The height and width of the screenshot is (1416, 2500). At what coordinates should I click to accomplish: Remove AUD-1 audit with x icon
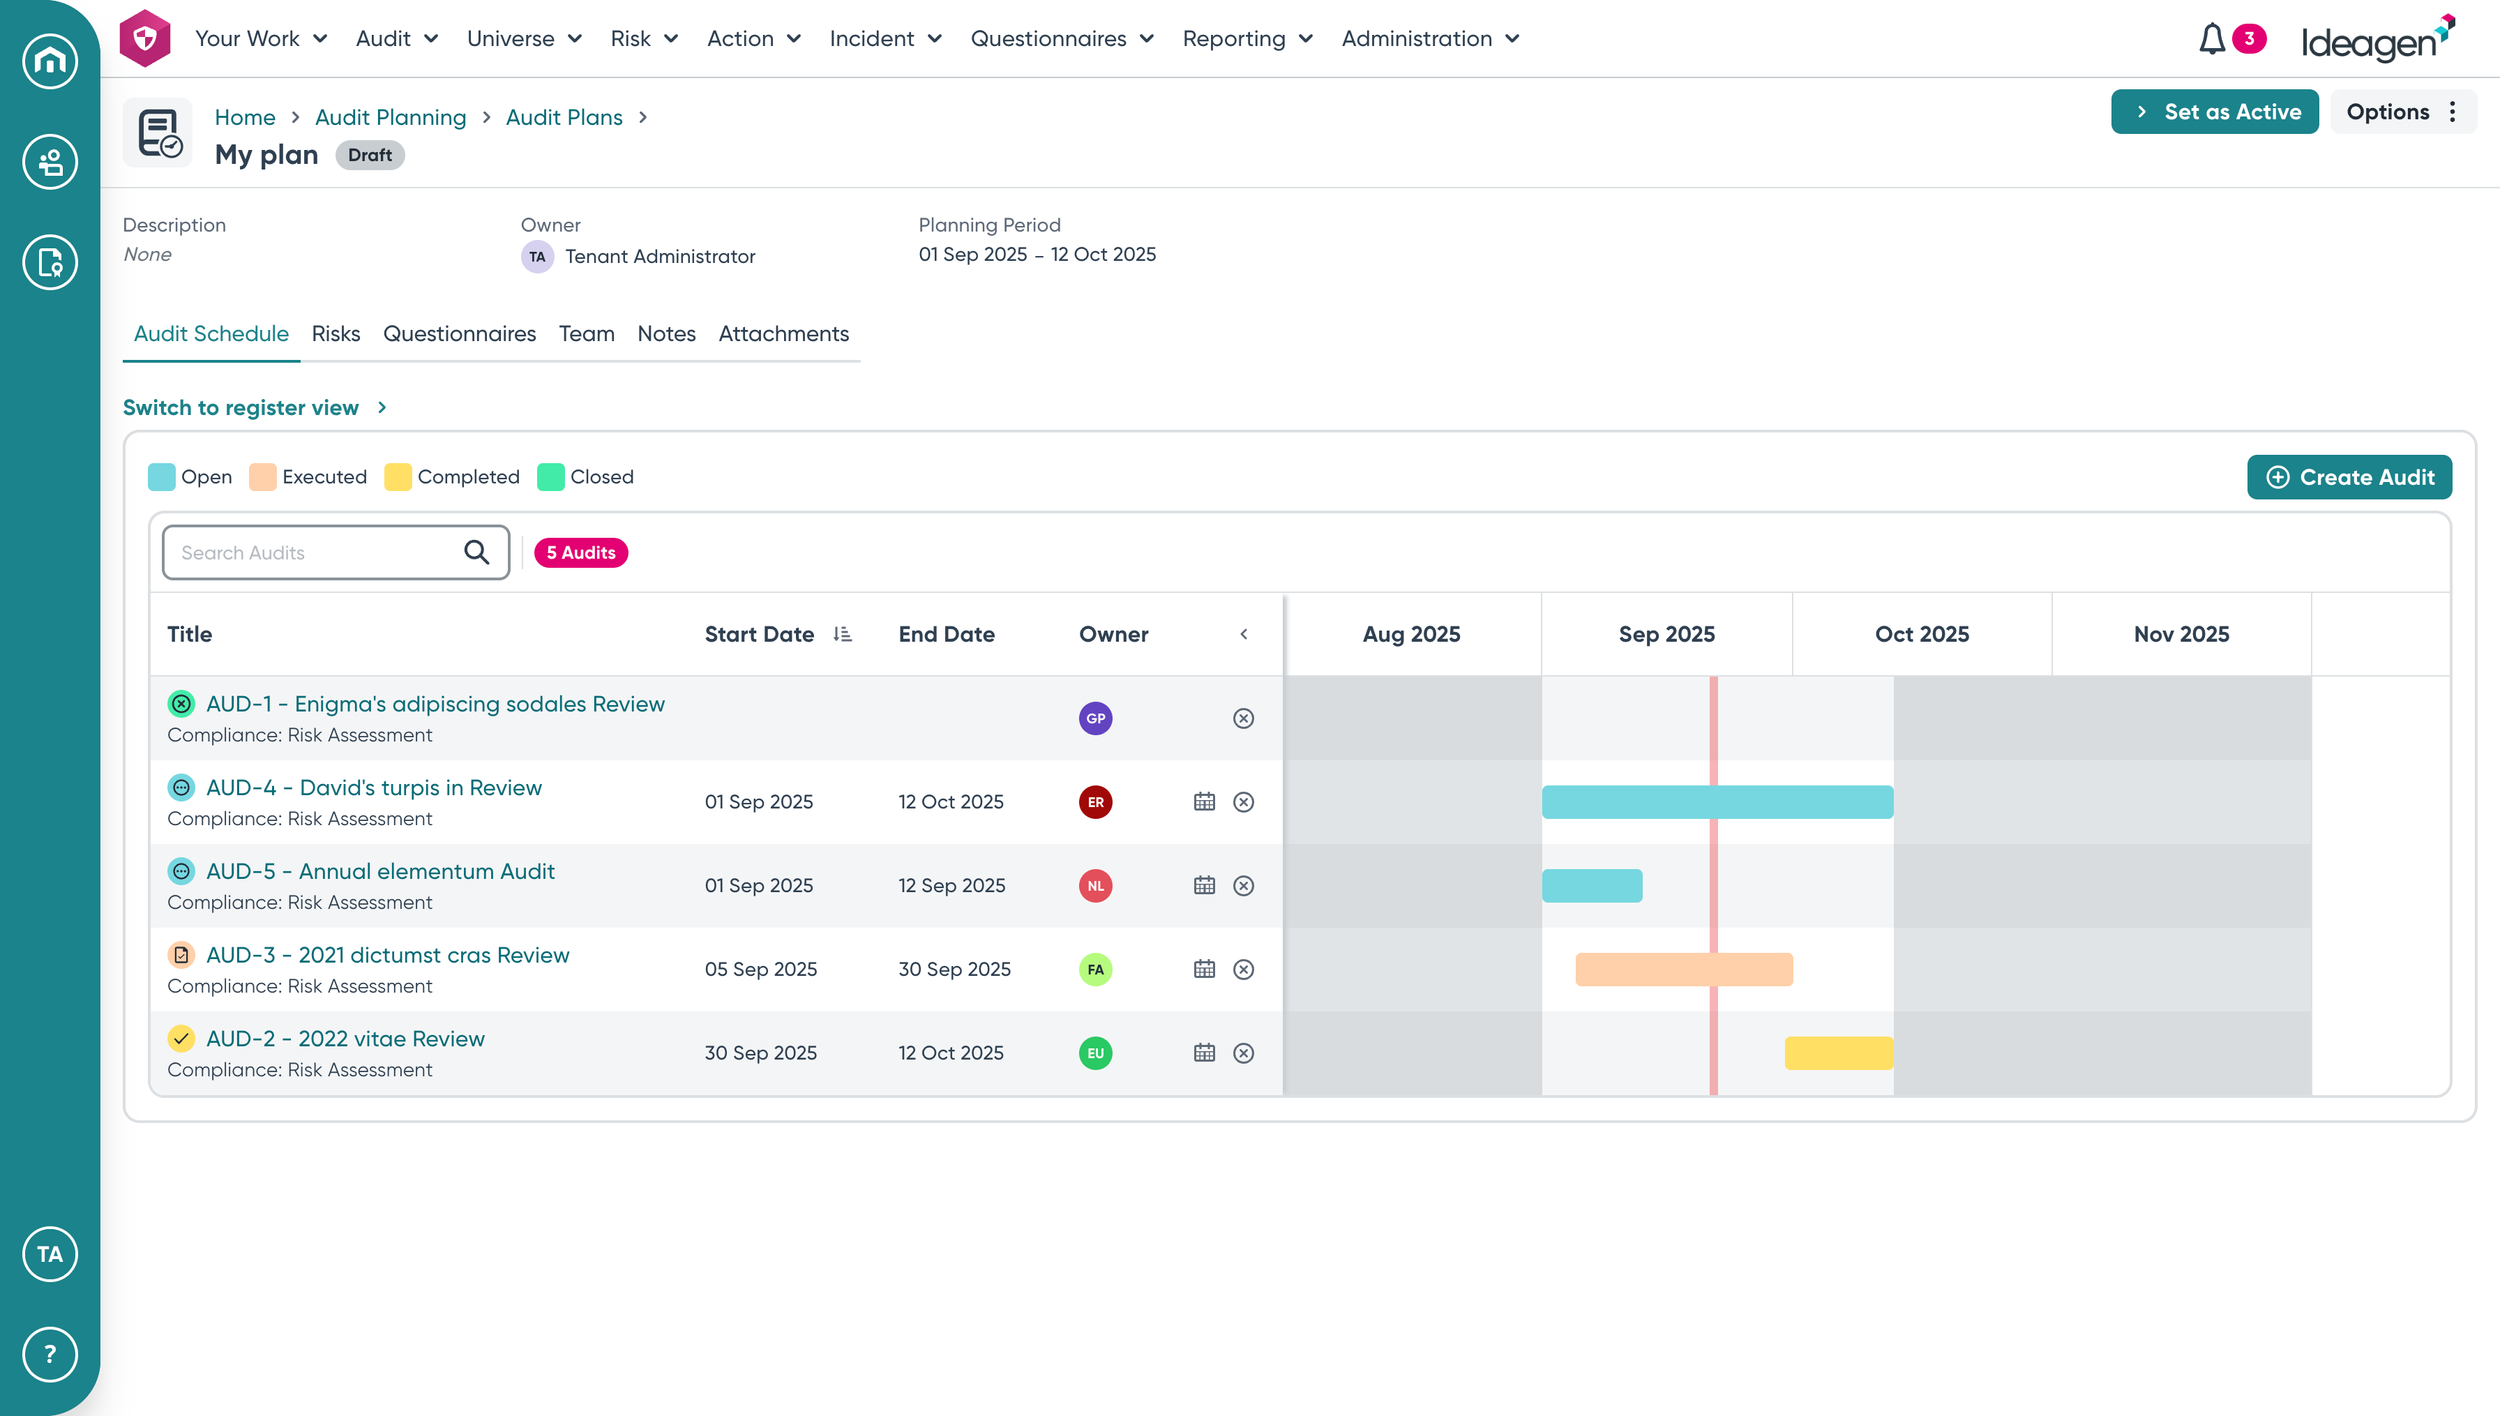[x=1243, y=718]
